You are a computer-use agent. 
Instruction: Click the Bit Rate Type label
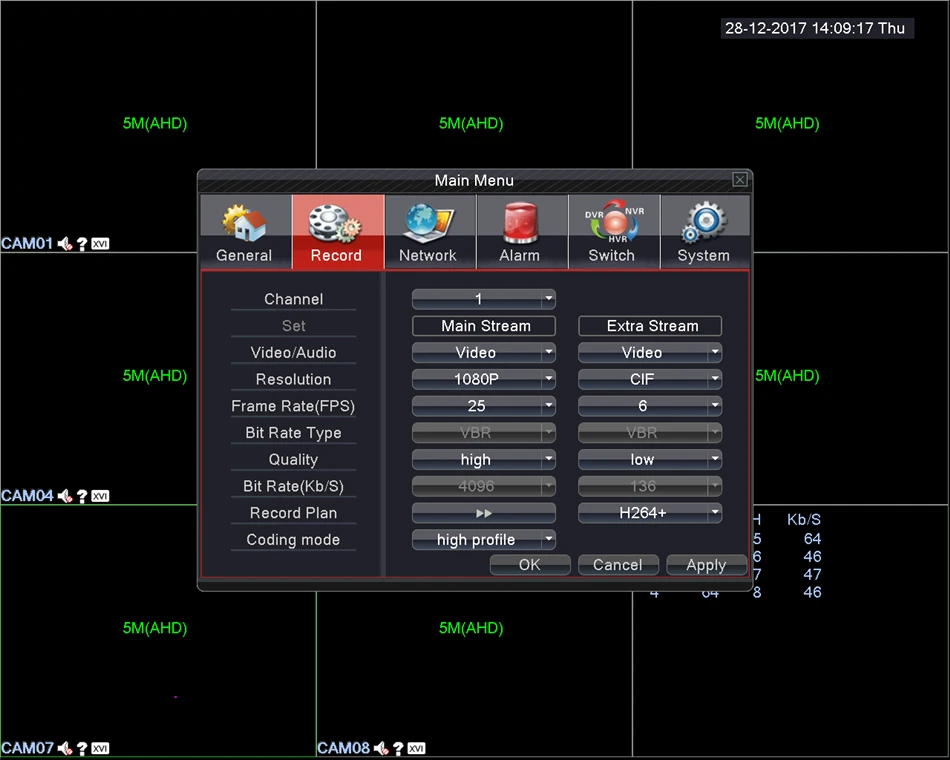click(293, 433)
